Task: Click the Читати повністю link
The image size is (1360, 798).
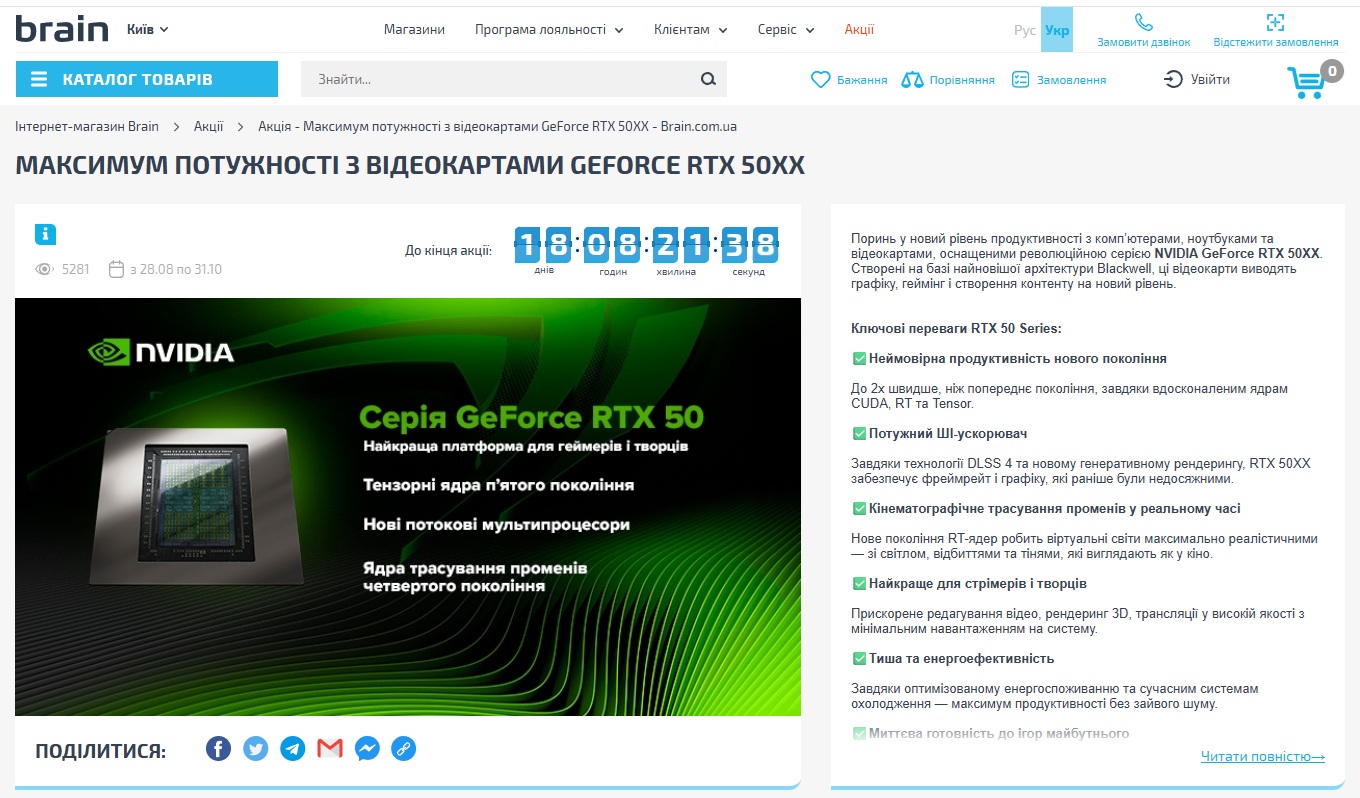Action: tap(1262, 757)
